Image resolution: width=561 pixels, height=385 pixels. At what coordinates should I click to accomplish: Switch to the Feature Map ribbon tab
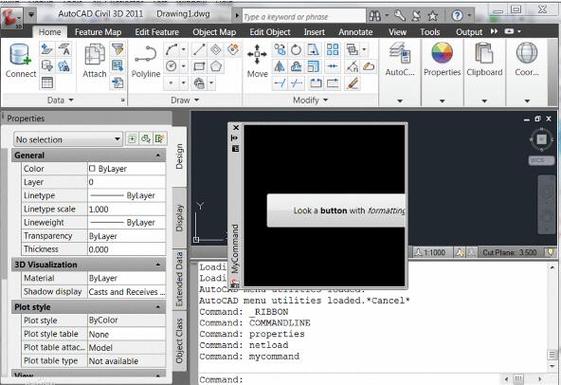(98, 32)
